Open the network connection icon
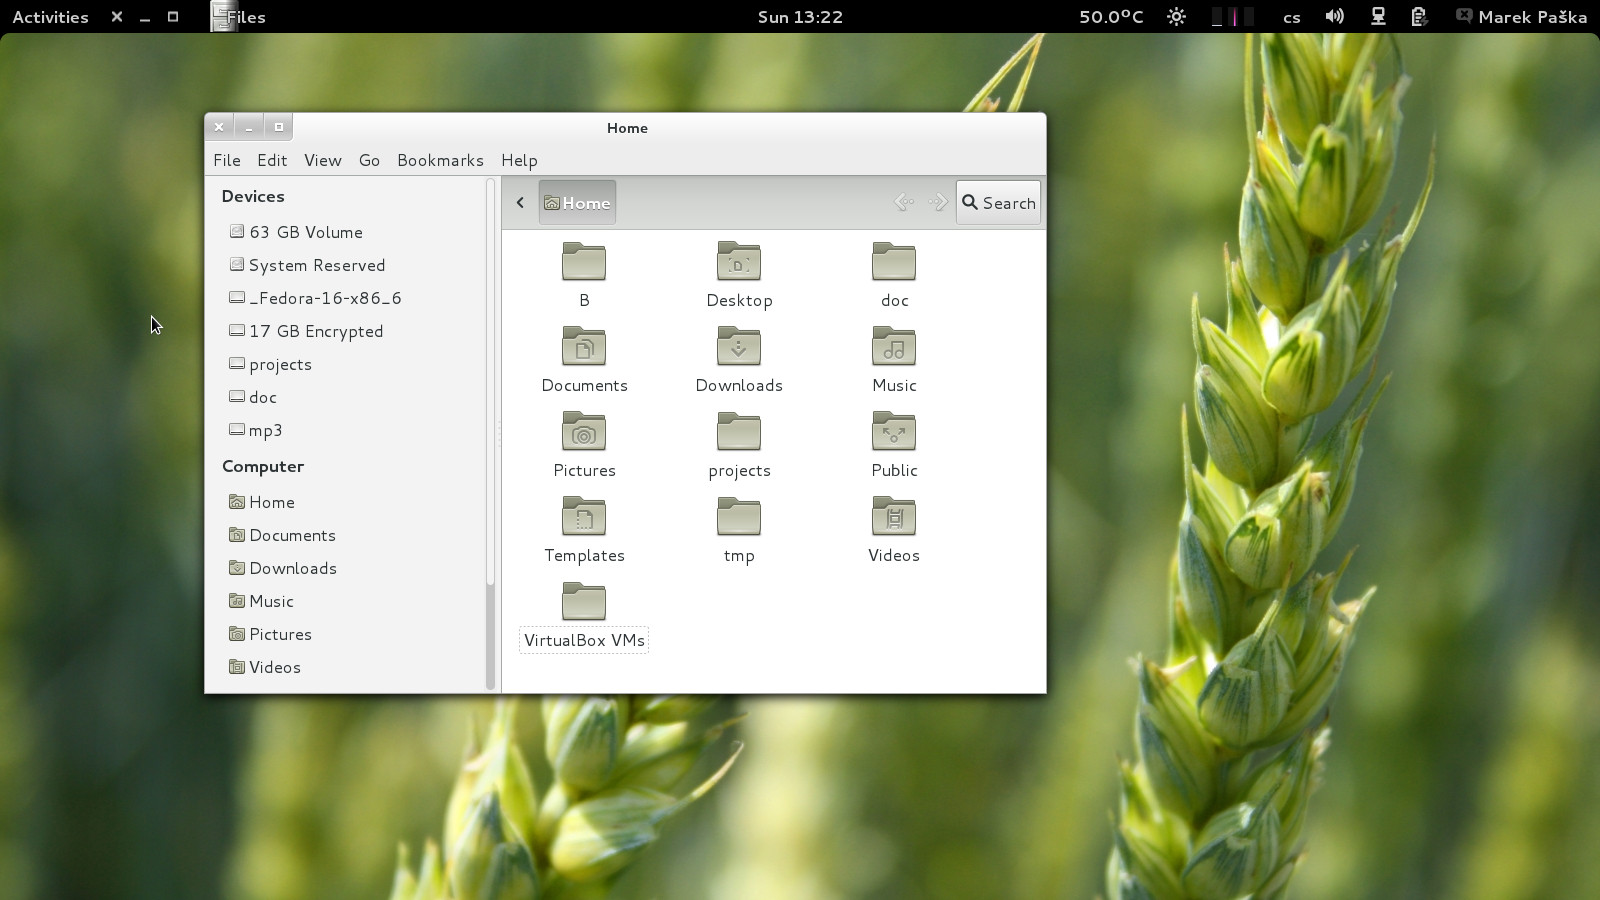This screenshot has width=1600, height=900. (1378, 17)
